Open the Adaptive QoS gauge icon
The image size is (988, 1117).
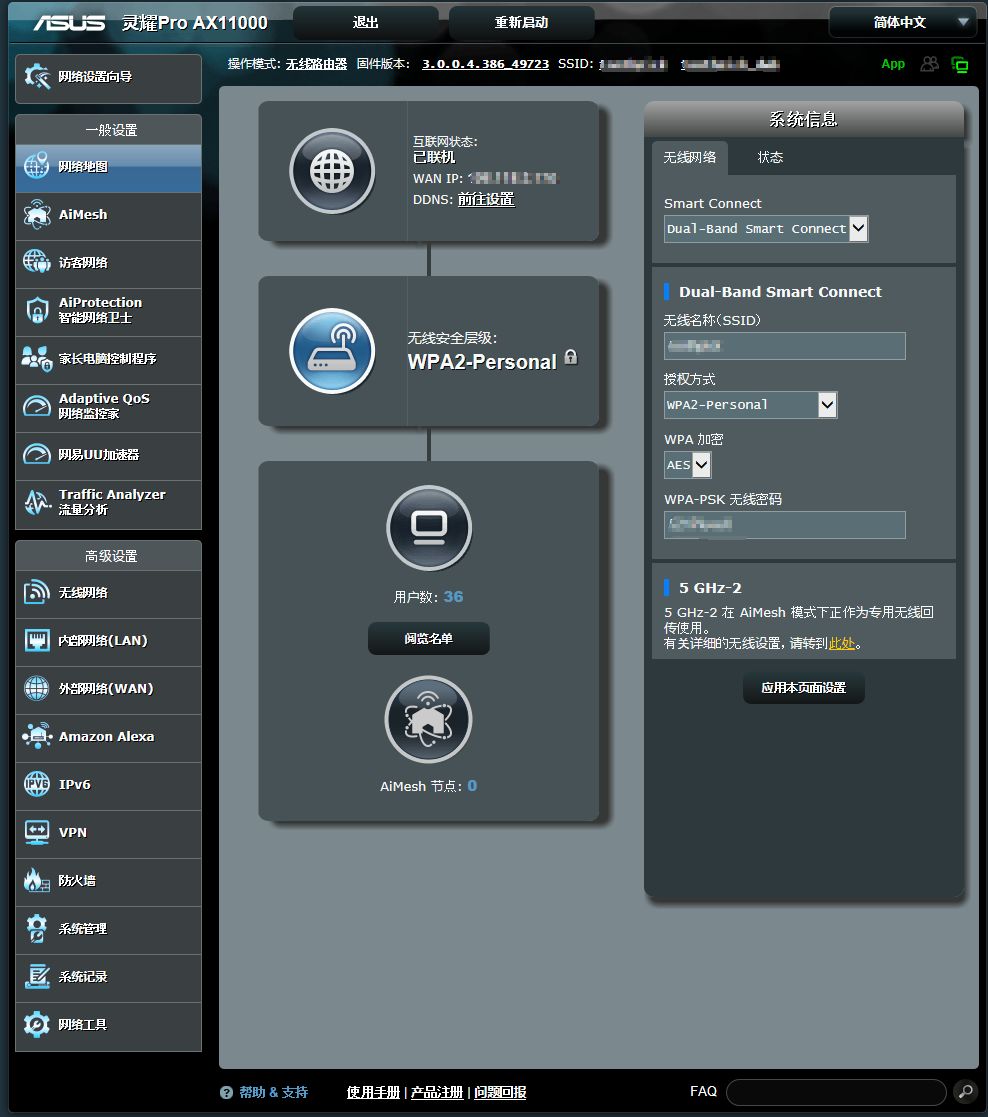pos(37,406)
